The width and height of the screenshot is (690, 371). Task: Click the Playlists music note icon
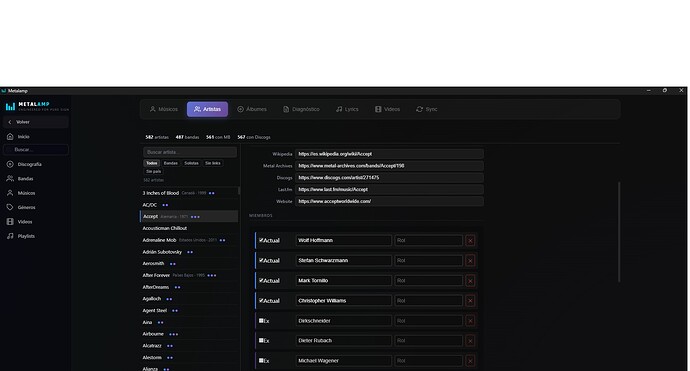pos(10,236)
